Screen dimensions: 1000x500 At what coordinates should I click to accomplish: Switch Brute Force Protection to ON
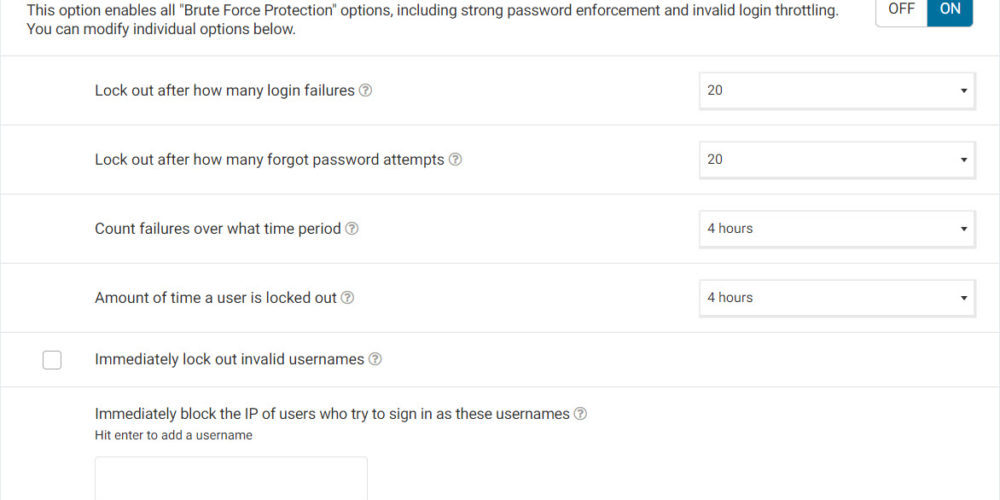click(950, 9)
